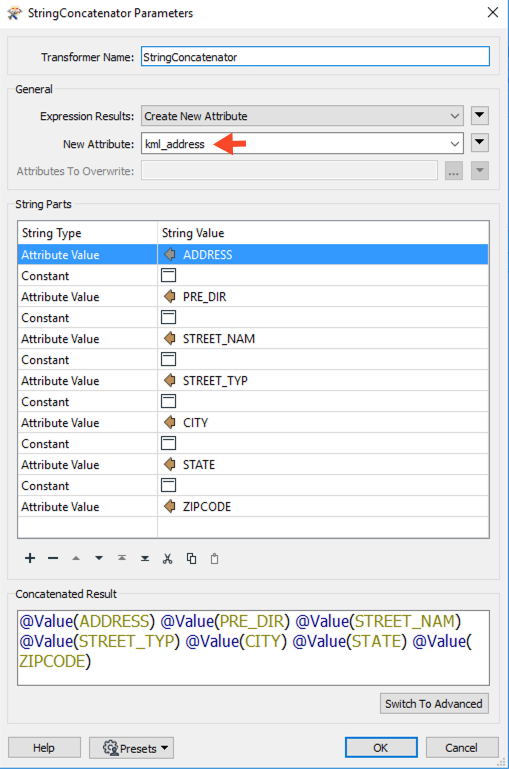Click arrow menu beside Expression Results
This screenshot has width=509, height=769.
click(x=480, y=116)
